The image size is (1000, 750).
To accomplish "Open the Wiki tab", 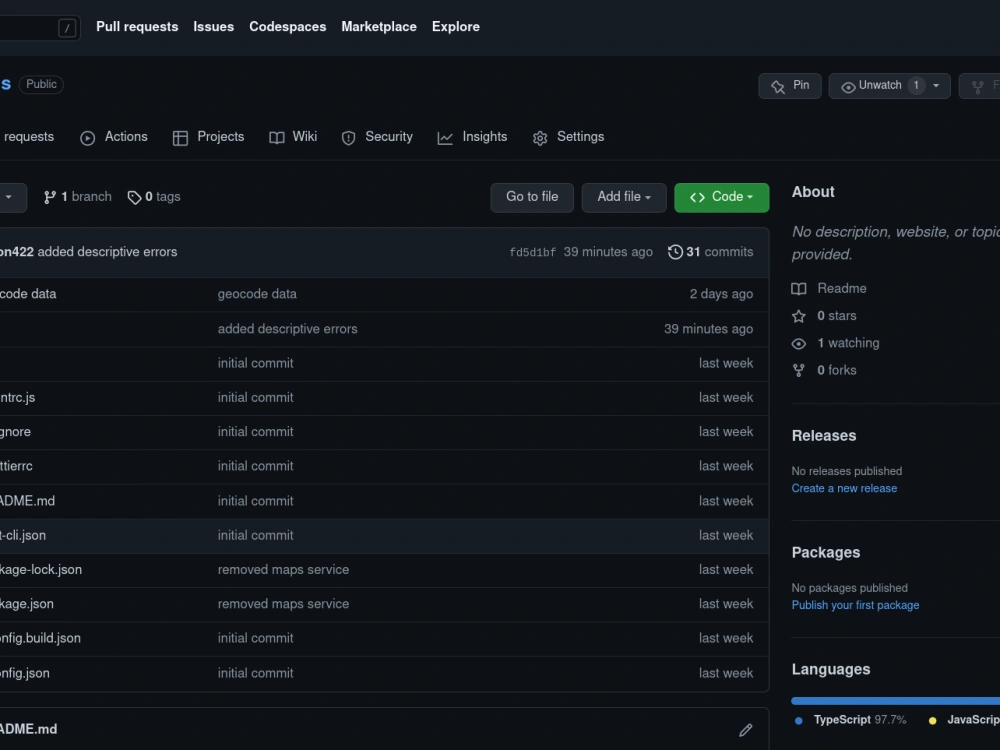I will click(293, 137).
